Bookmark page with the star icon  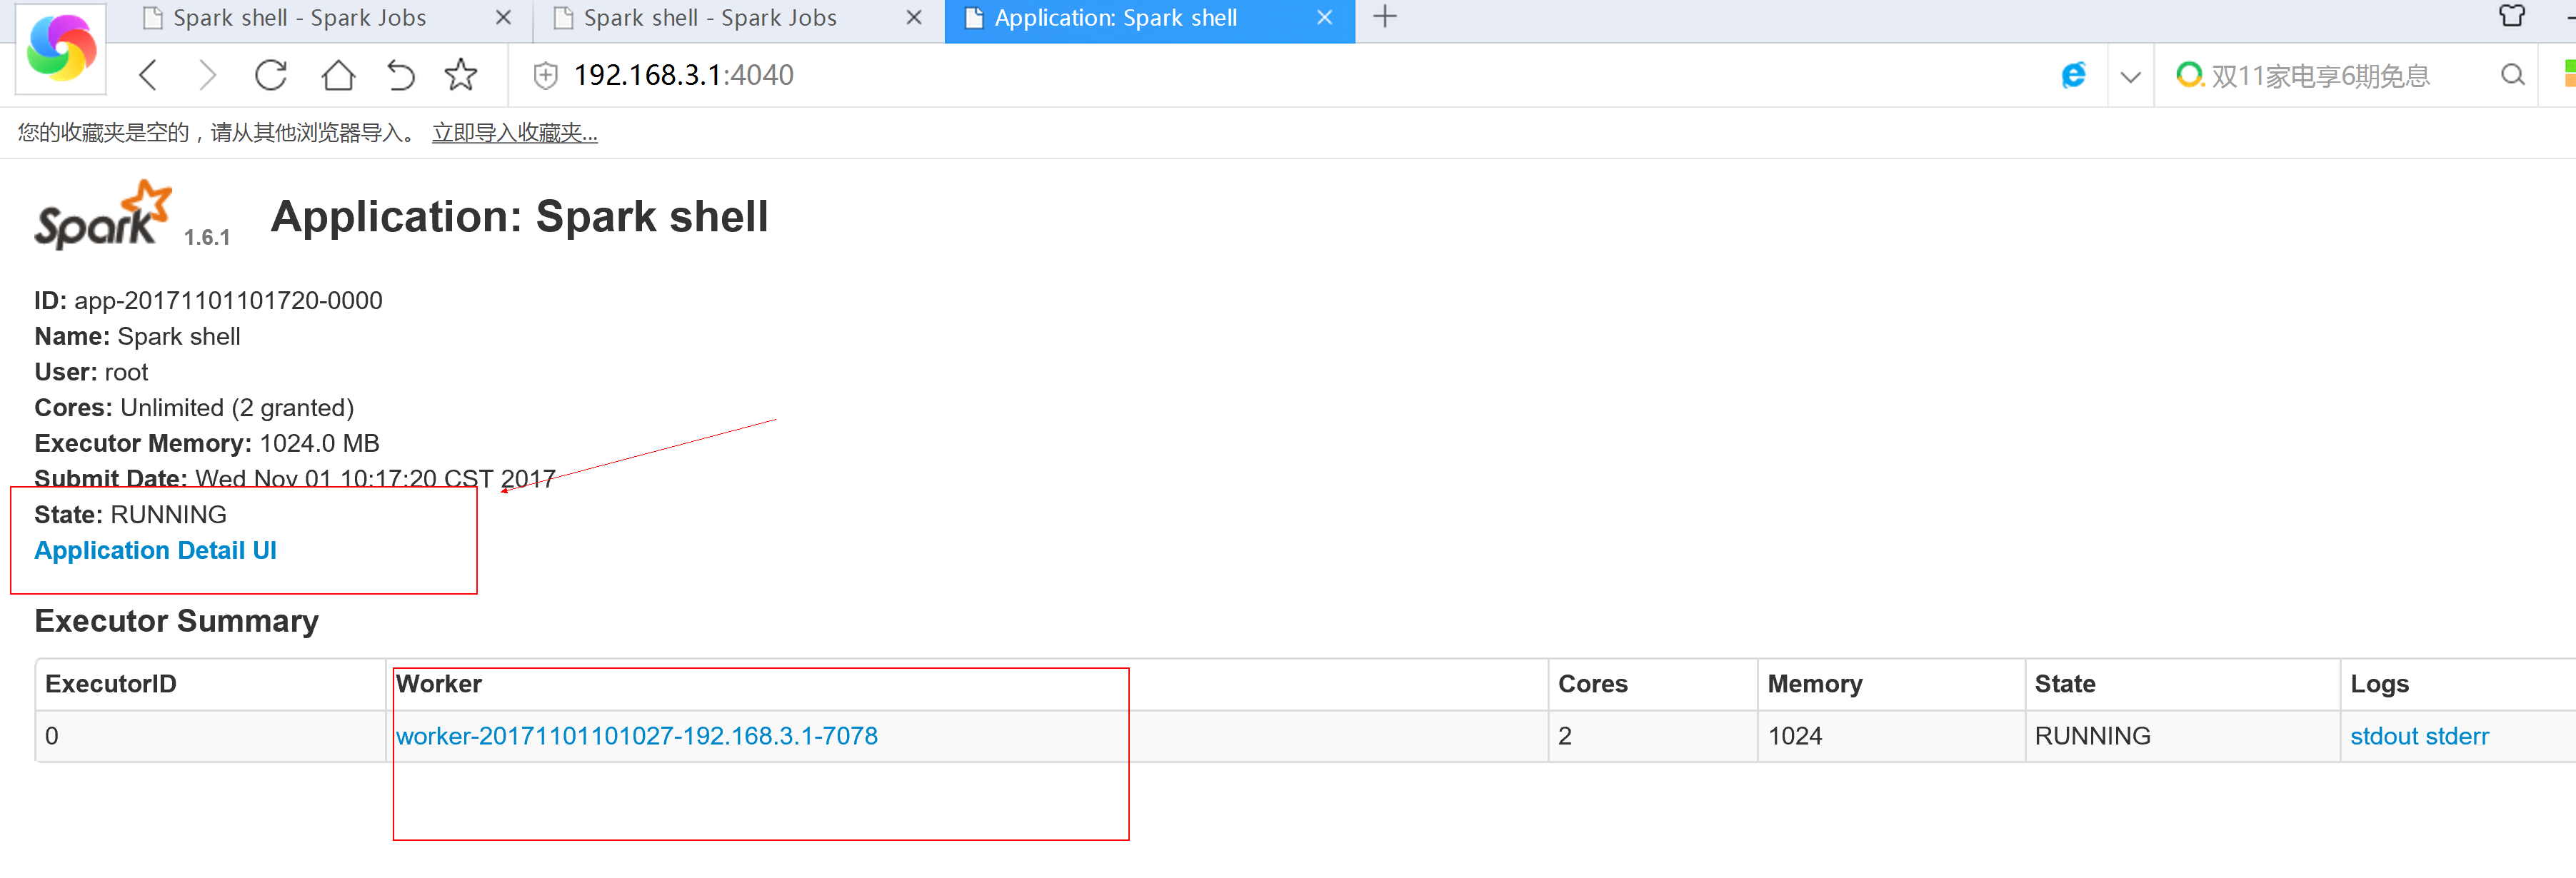(460, 75)
